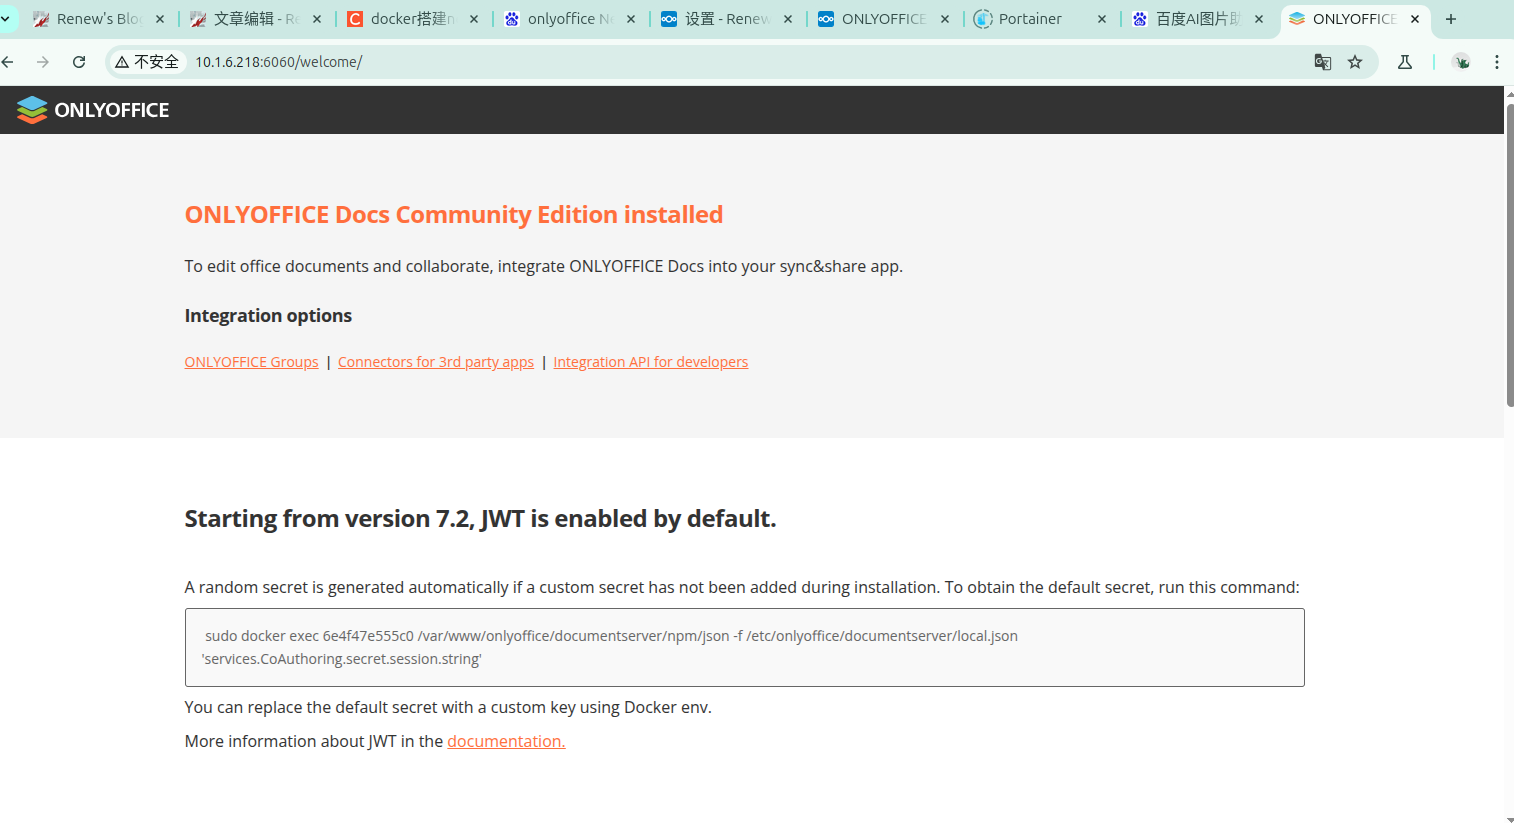The width and height of the screenshot is (1514, 823).
Task: Open the onlyoffice Nextcloud Baidu tab
Action: point(570,19)
